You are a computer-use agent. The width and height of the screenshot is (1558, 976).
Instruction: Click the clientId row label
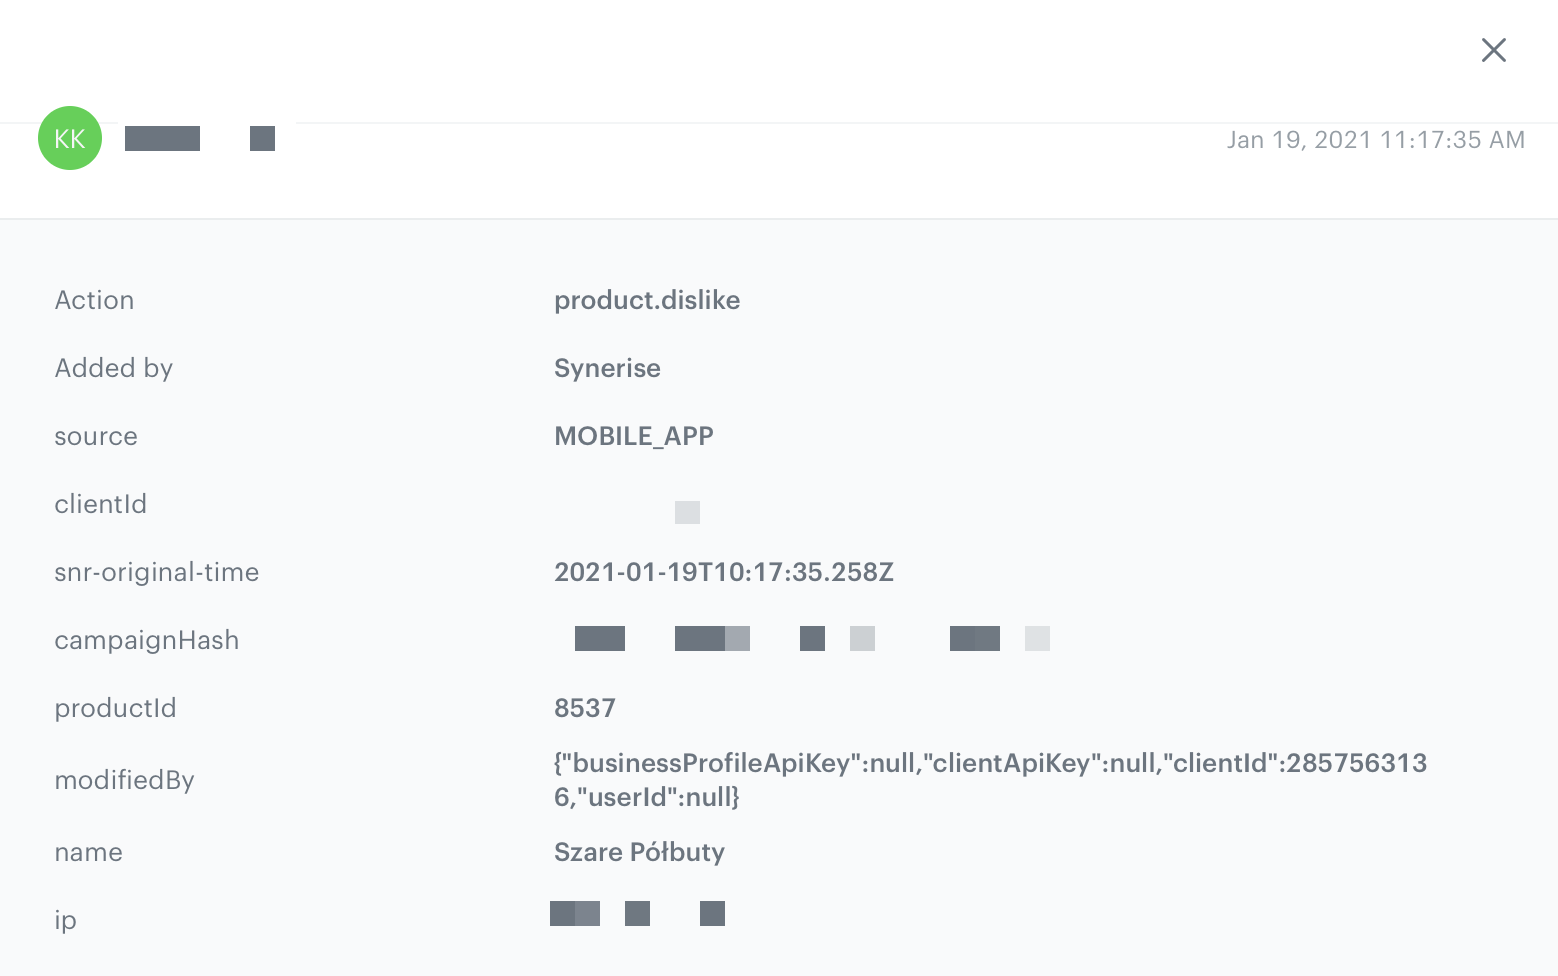pos(100,504)
